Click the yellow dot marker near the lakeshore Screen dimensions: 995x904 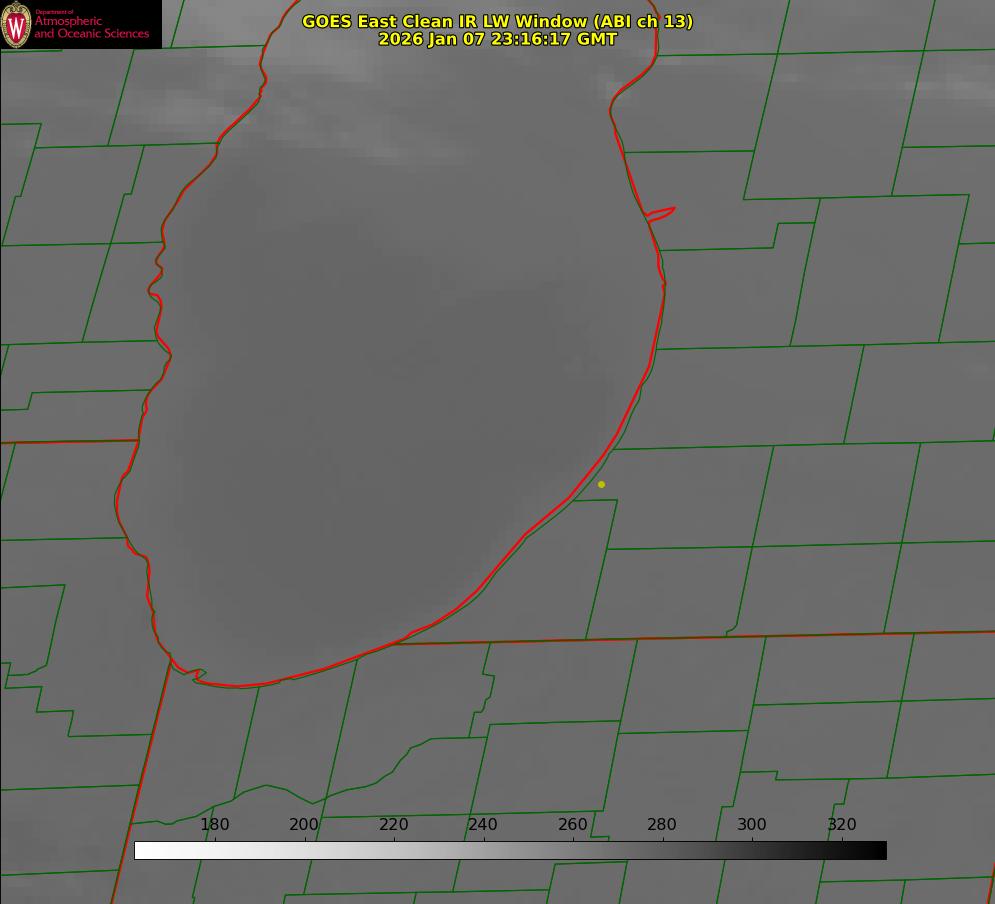(x=601, y=484)
